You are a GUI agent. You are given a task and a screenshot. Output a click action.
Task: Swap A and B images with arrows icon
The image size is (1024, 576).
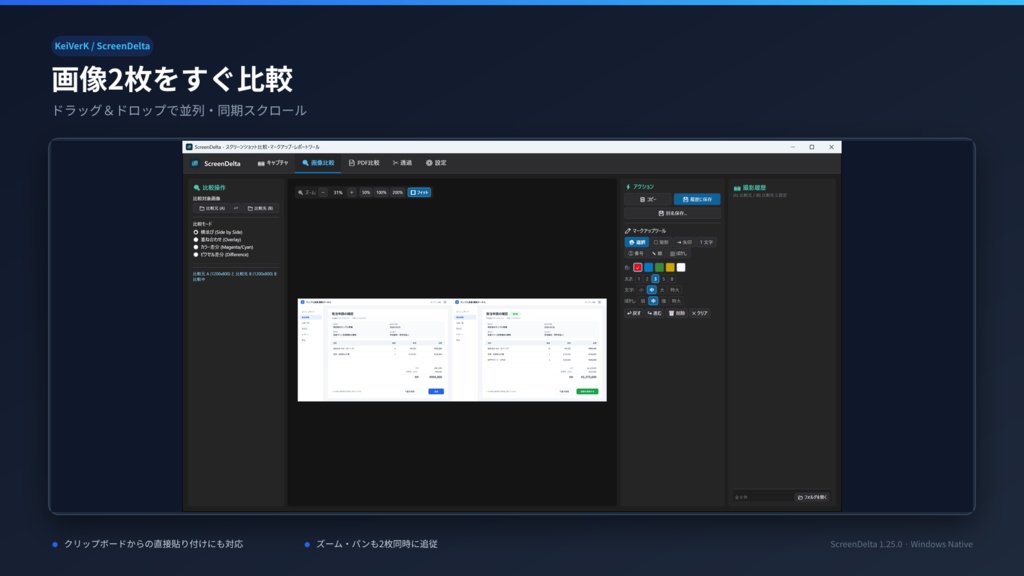[x=236, y=208]
